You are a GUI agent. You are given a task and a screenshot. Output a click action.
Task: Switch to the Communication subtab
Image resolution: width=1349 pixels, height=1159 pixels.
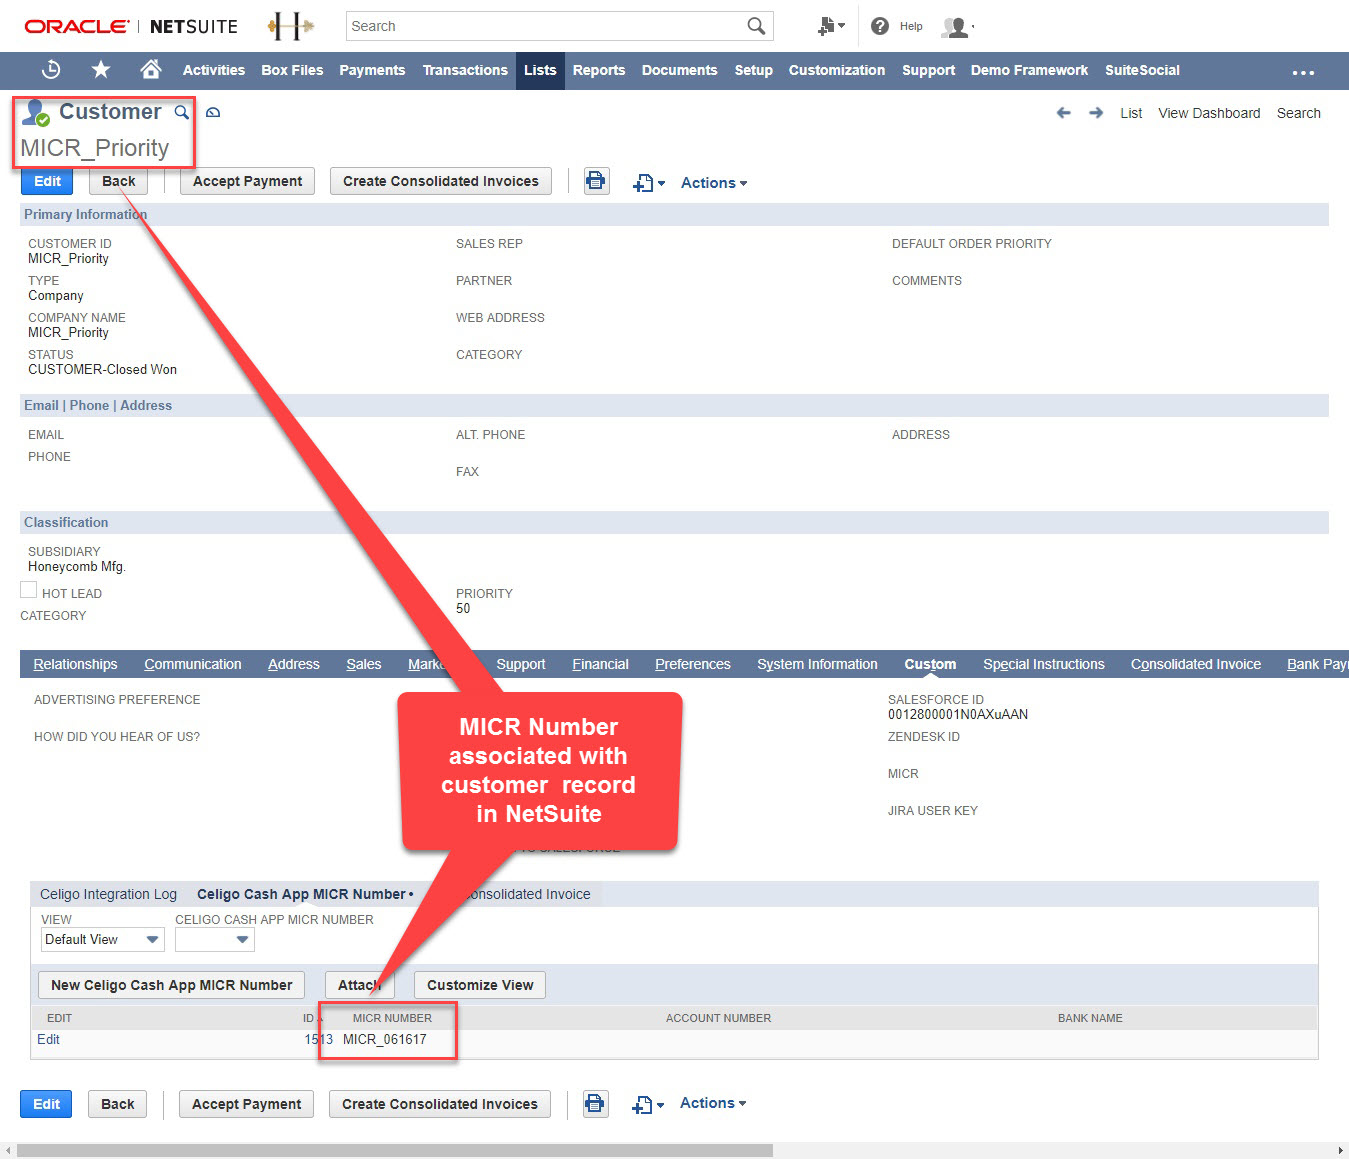[193, 664]
